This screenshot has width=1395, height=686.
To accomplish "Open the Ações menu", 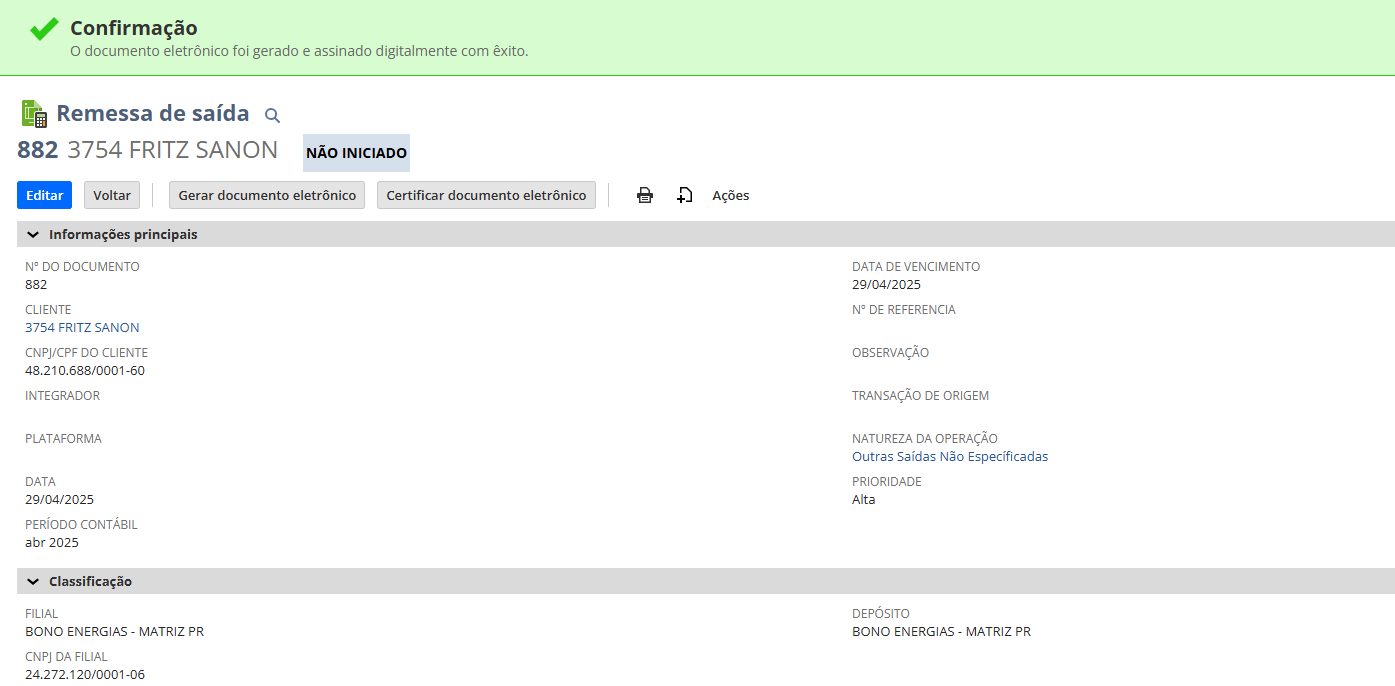I will pyautogui.click(x=730, y=195).
